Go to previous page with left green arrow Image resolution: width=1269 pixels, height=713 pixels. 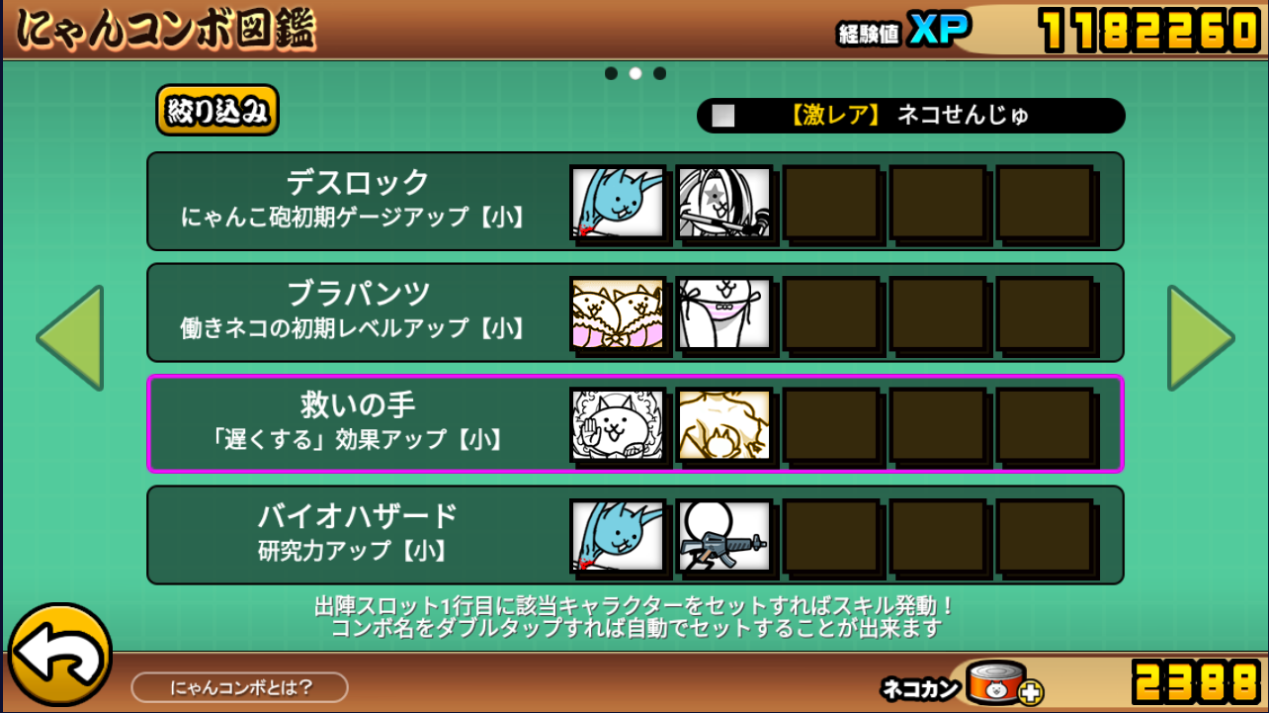click(x=70, y=338)
